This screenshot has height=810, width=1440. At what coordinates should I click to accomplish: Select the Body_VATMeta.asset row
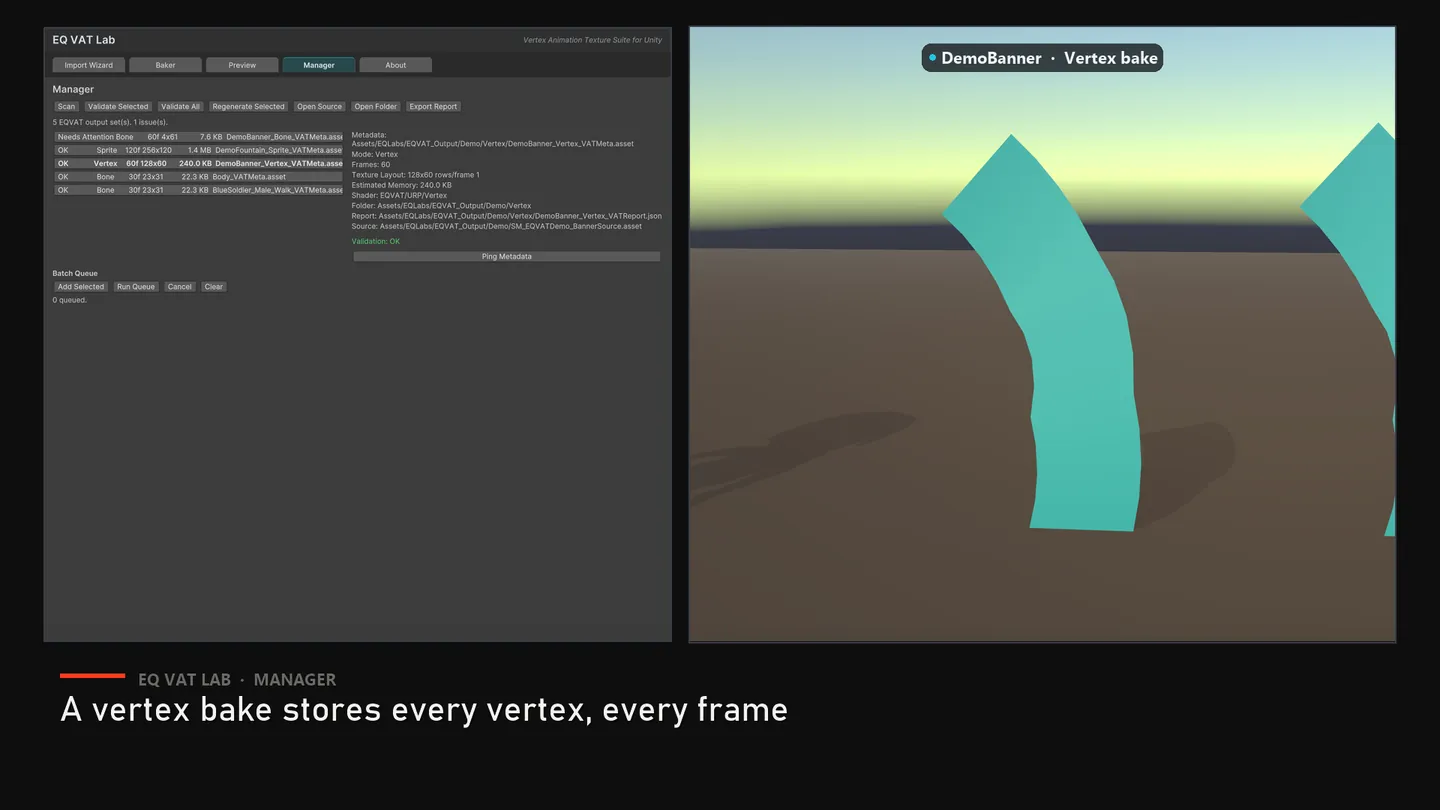(198, 177)
